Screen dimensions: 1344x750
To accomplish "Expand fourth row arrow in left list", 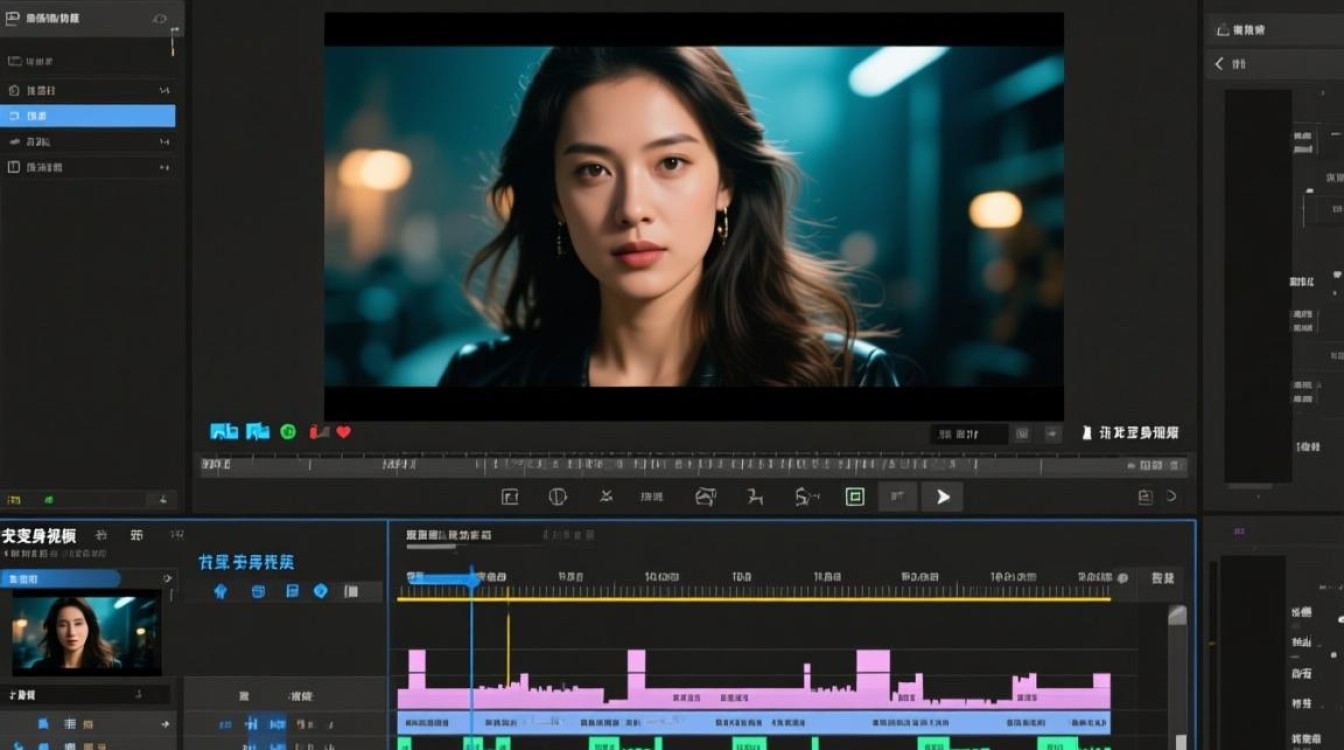I will point(165,142).
